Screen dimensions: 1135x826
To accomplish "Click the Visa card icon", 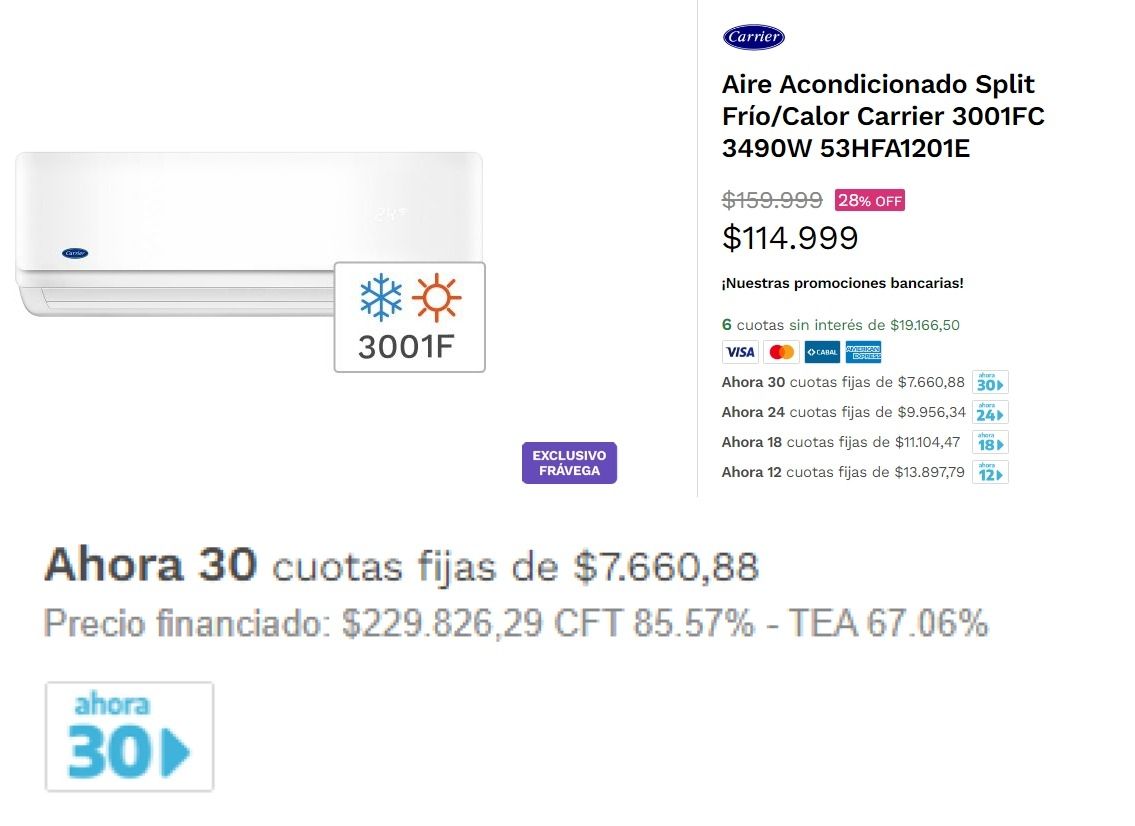I will coord(740,352).
